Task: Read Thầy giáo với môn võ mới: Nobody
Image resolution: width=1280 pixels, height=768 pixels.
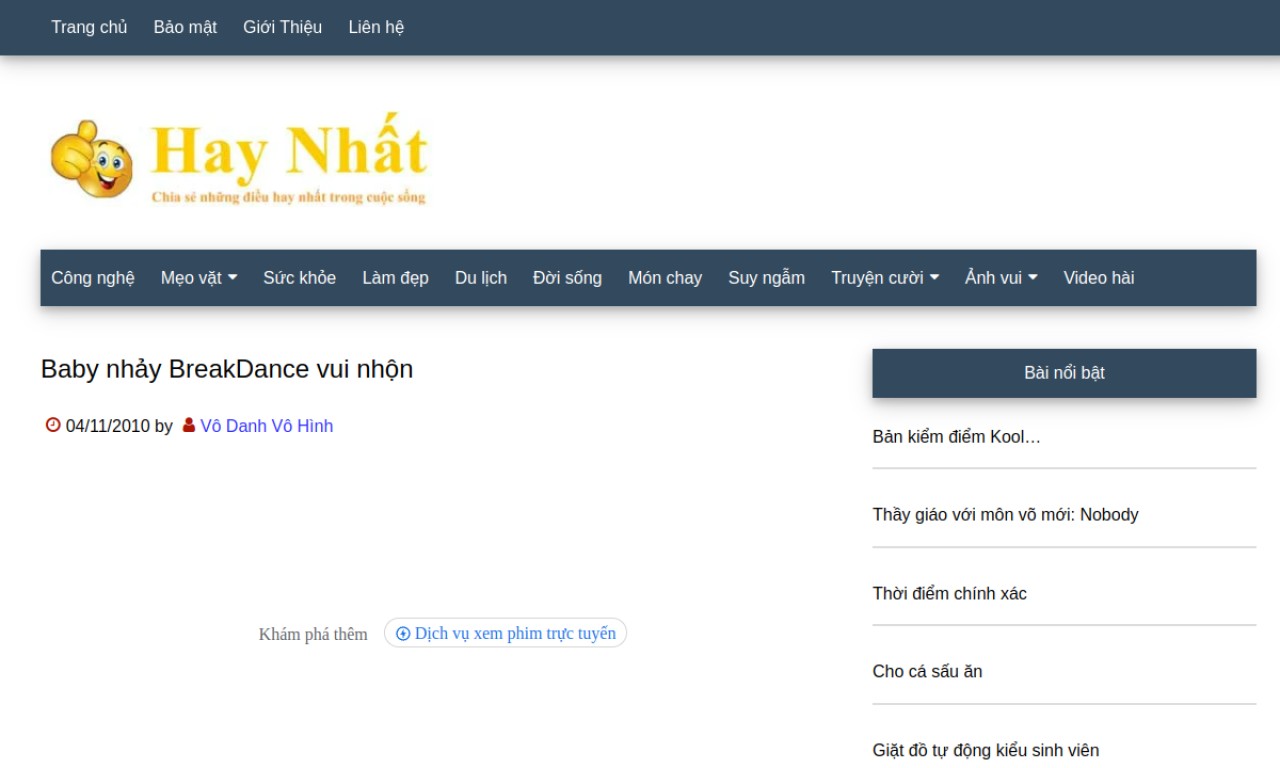Action: pyautogui.click(x=1005, y=515)
